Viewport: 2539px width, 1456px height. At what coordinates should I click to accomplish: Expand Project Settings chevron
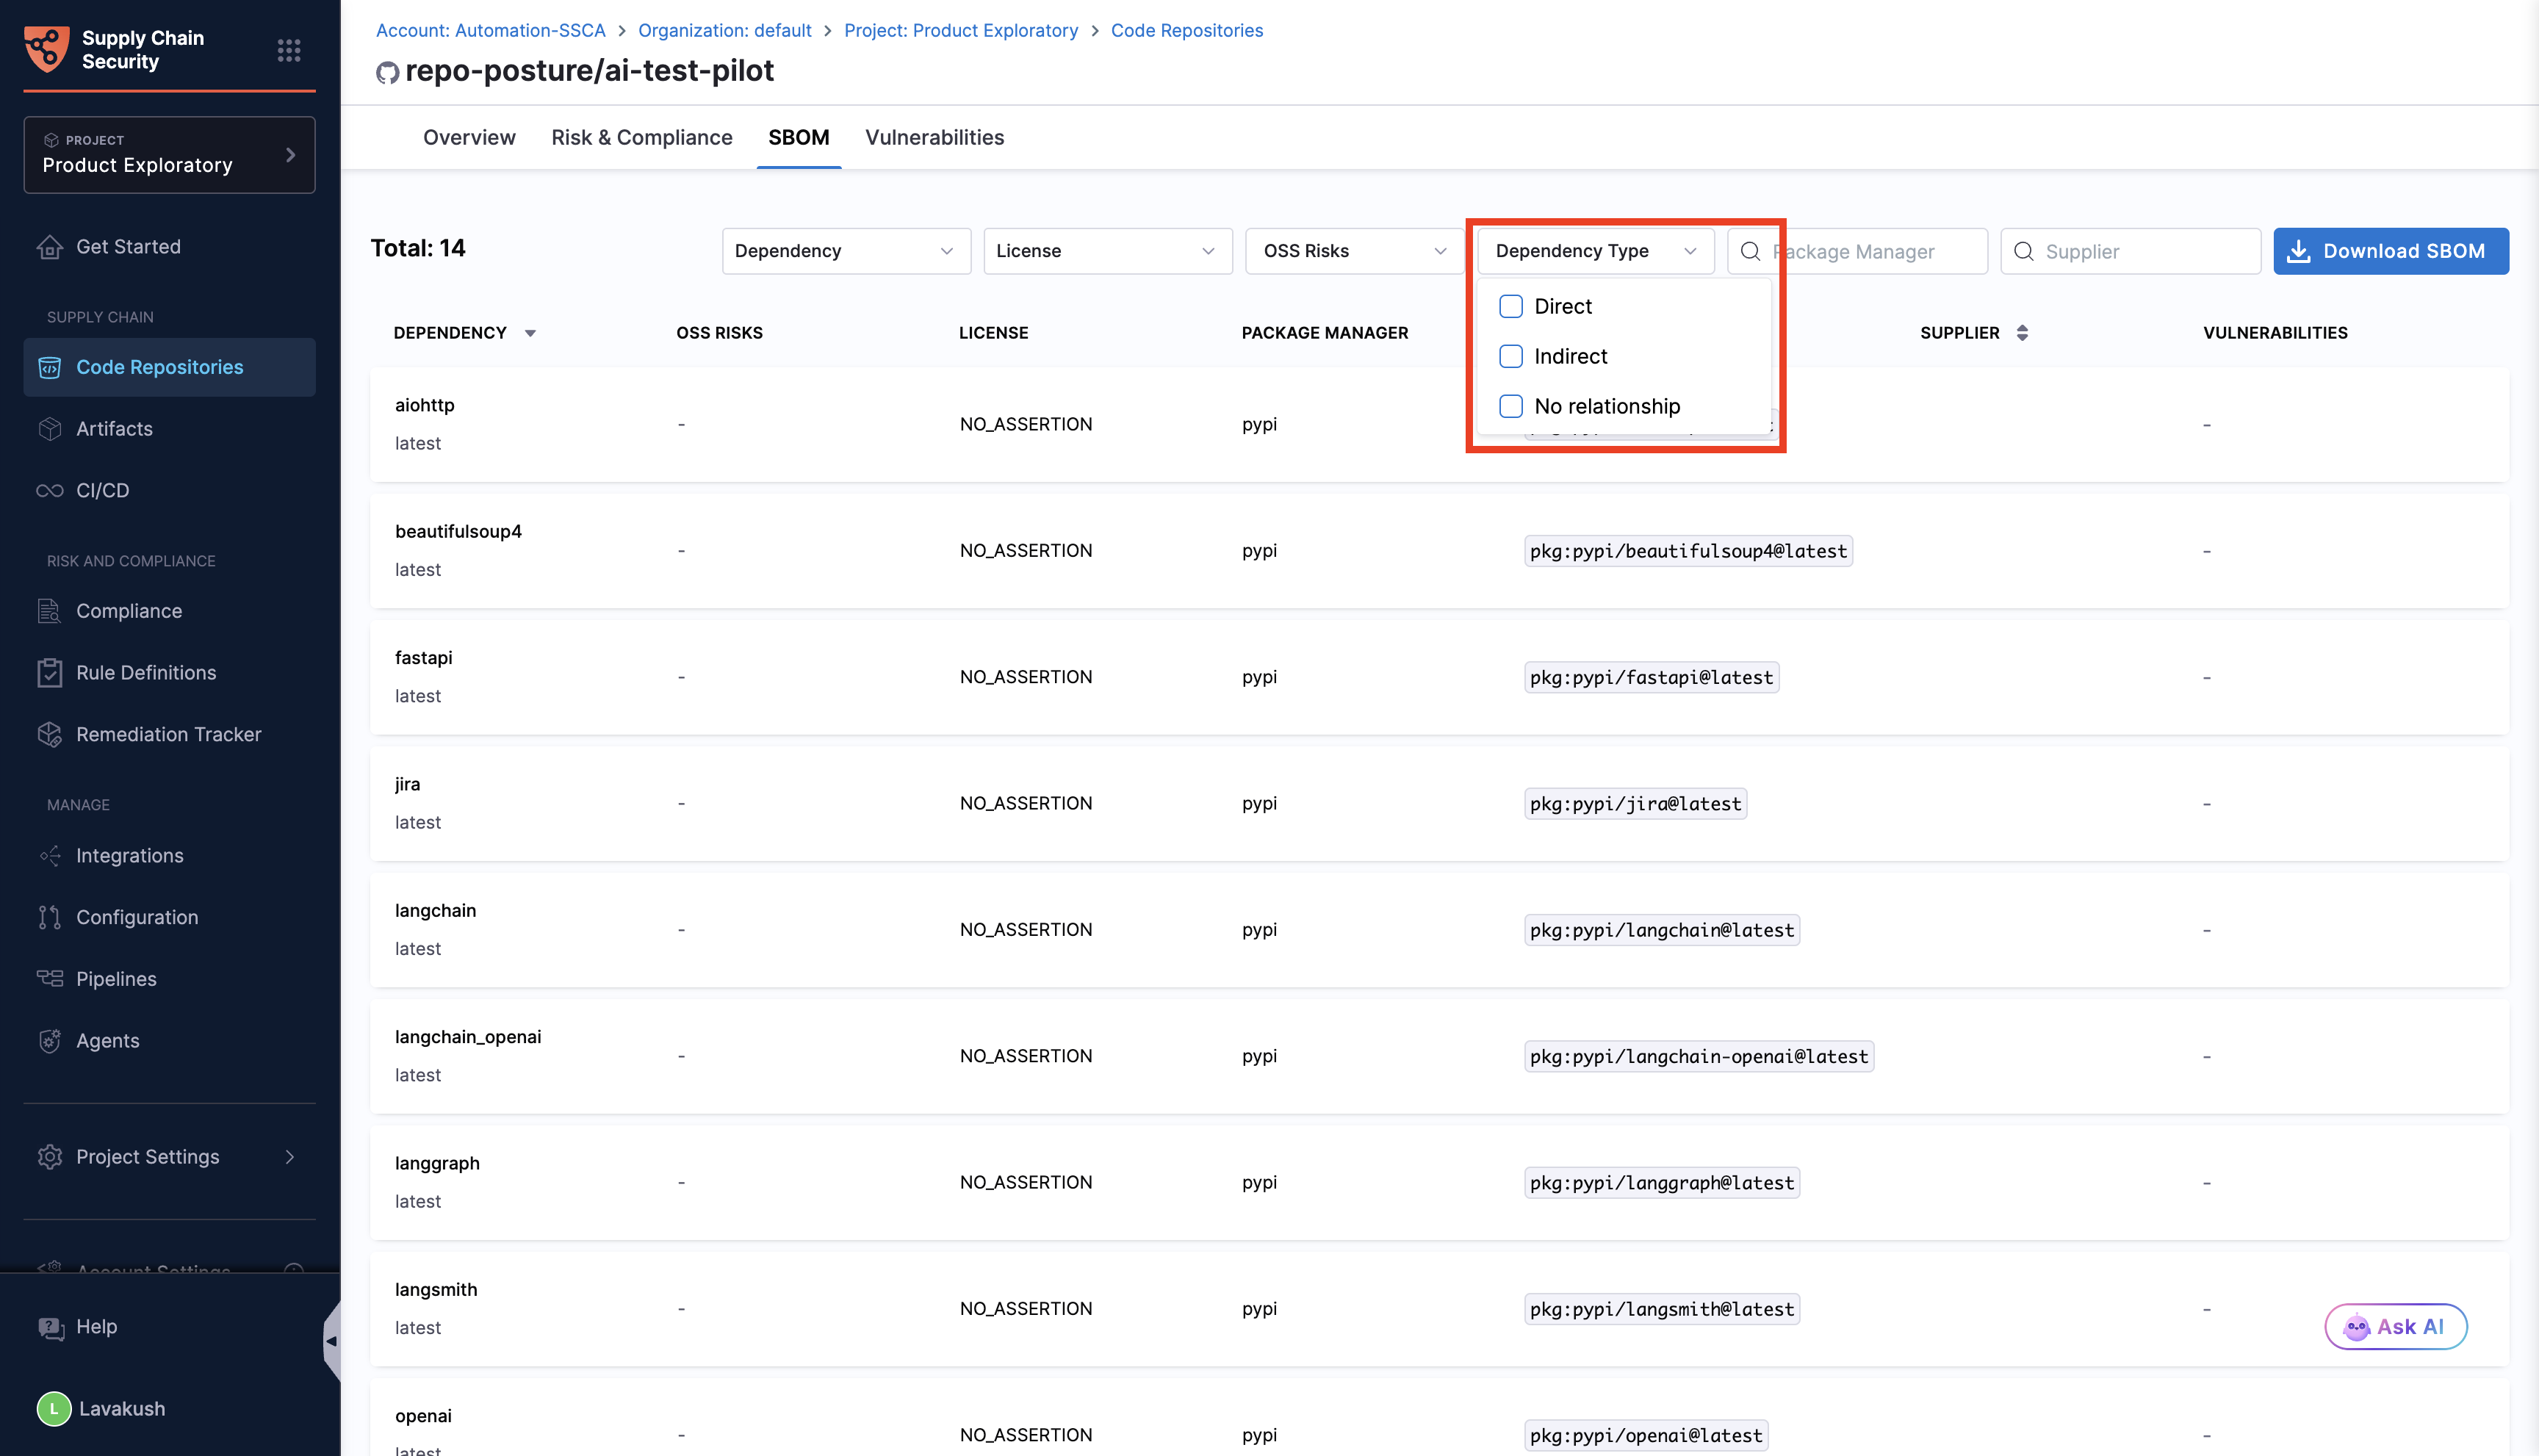290,1157
